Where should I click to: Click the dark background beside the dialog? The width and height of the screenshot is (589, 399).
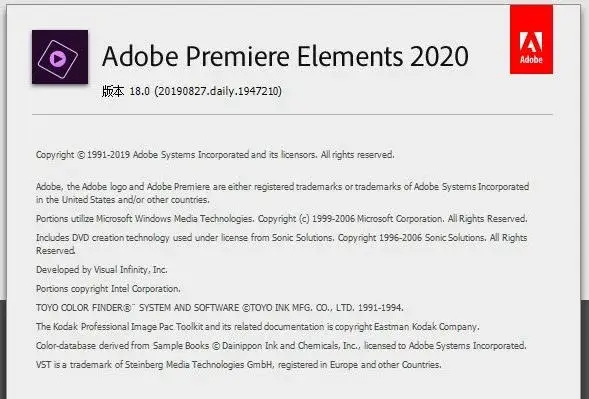pos(585,349)
